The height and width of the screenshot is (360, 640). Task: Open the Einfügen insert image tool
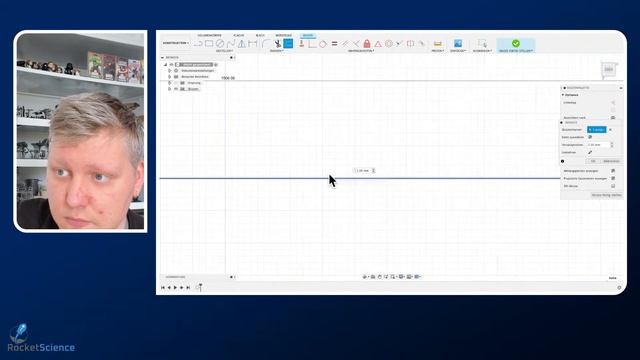click(x=458, y=43)
